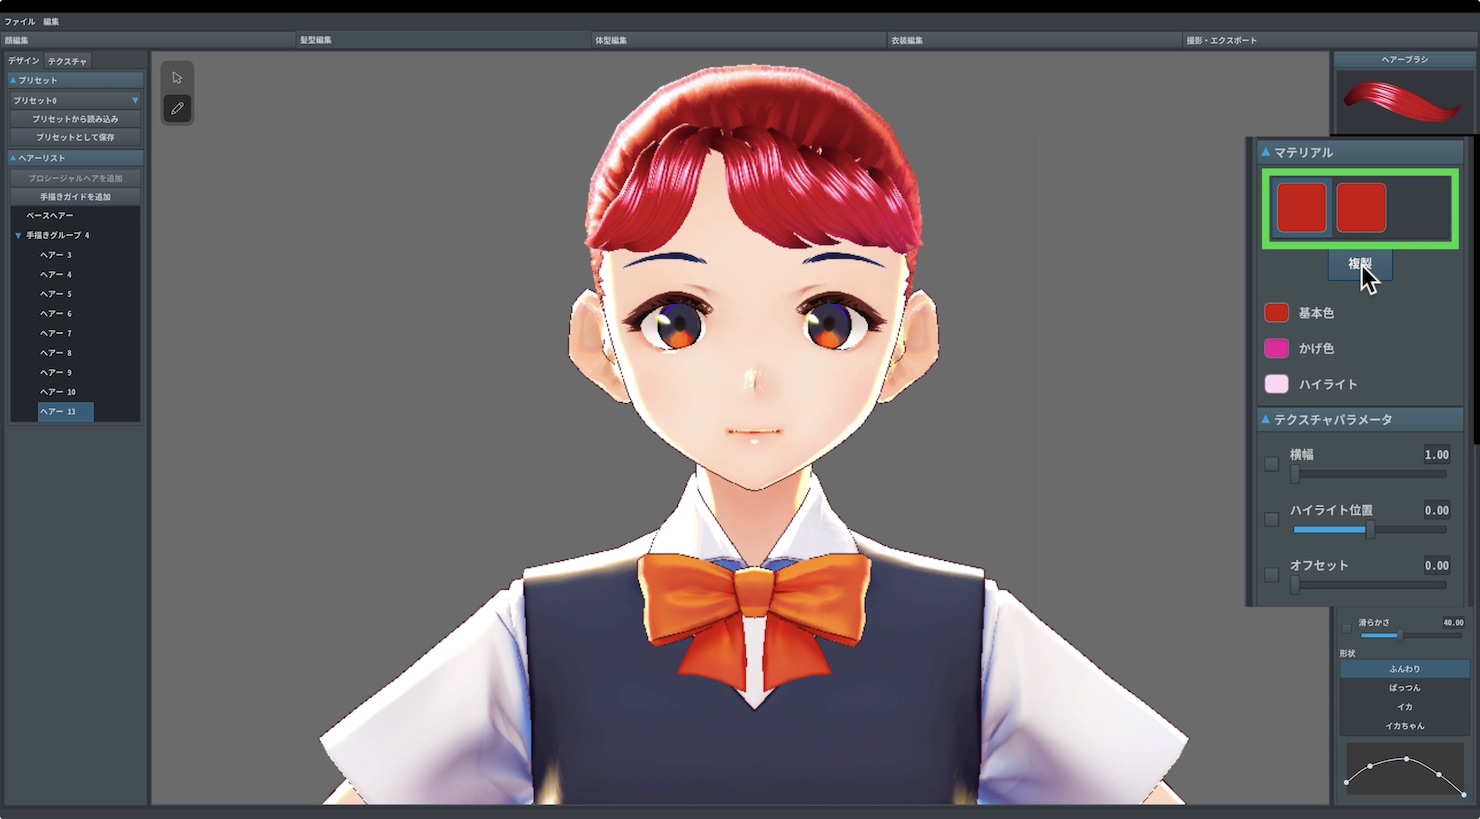Switch to the 髪型編集 tab
This screenshot has height=819, width=1480.
[x=443, y=40]
